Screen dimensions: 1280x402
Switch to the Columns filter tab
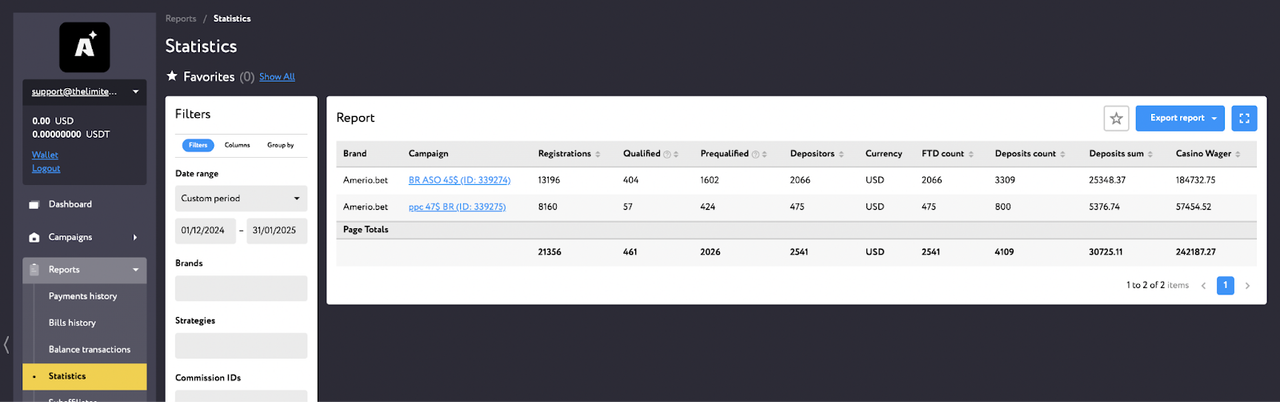(237, 145)
